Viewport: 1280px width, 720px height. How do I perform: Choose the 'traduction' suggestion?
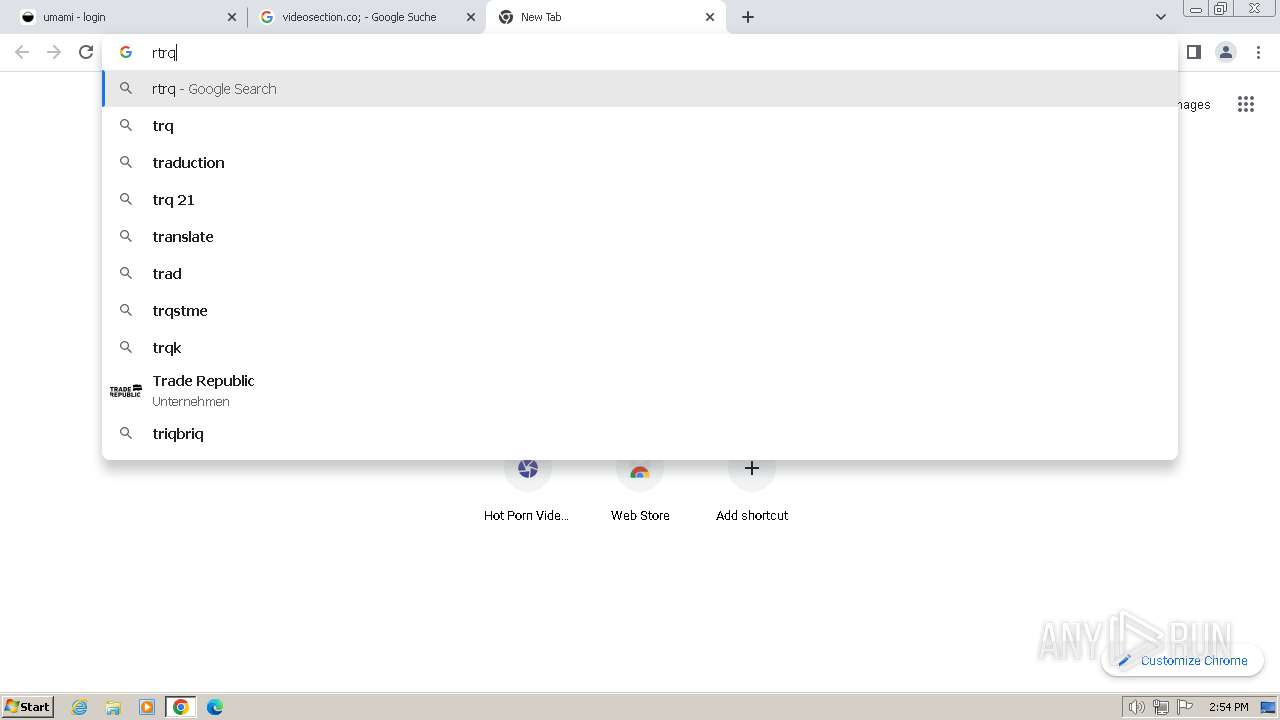pyautogui.click(x=640, y=163)
